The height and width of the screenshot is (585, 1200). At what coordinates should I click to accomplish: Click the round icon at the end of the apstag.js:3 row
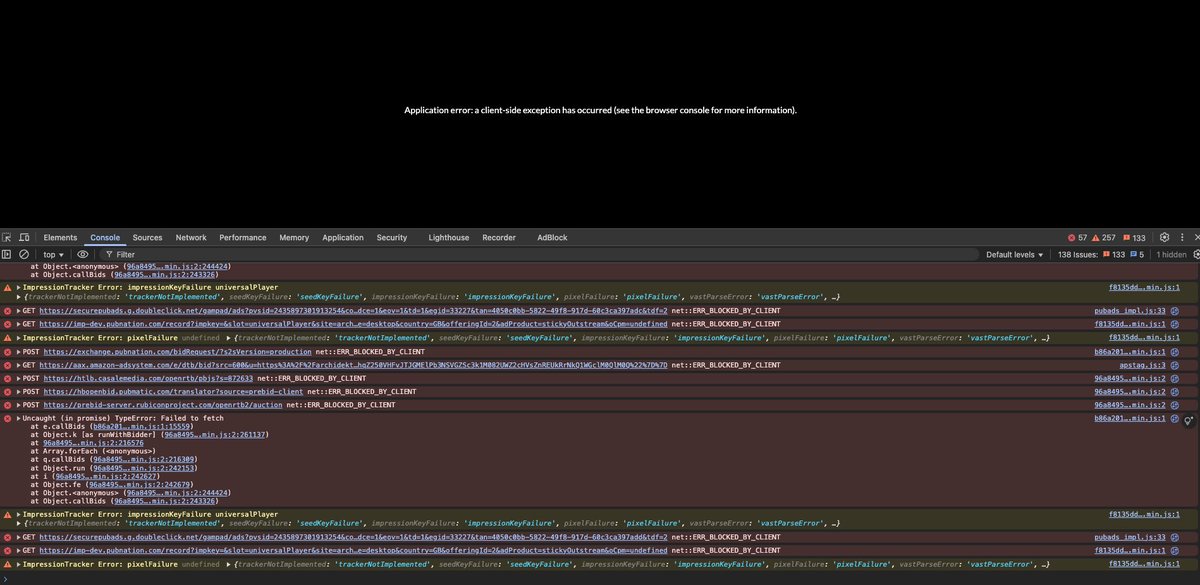[x=1175, y=365]
